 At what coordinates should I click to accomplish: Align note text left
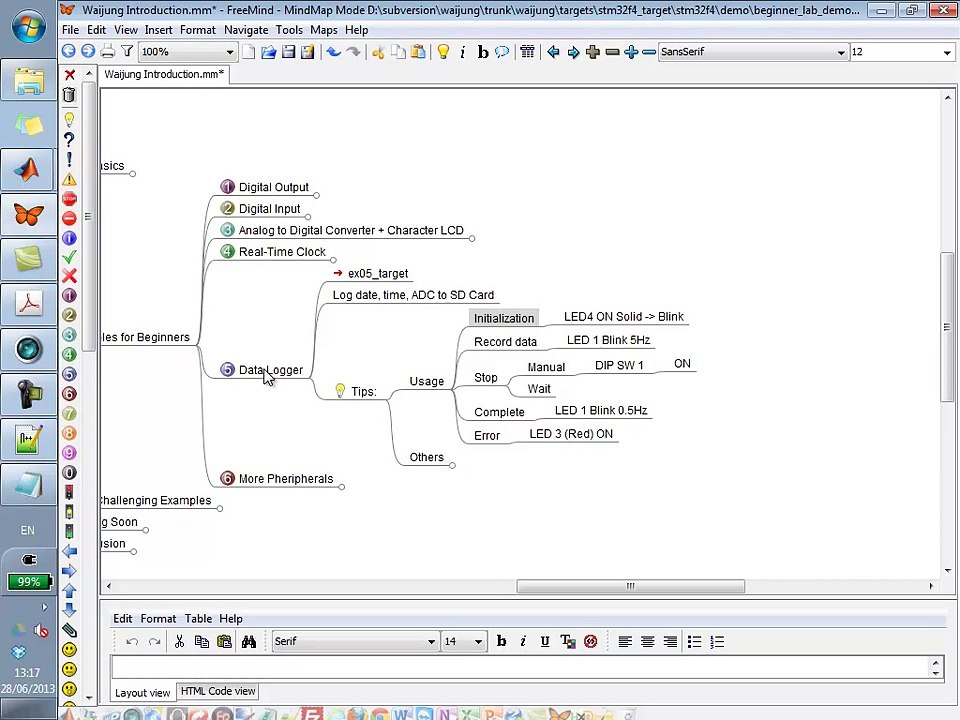pyautogui.click(x=625, y=641)
